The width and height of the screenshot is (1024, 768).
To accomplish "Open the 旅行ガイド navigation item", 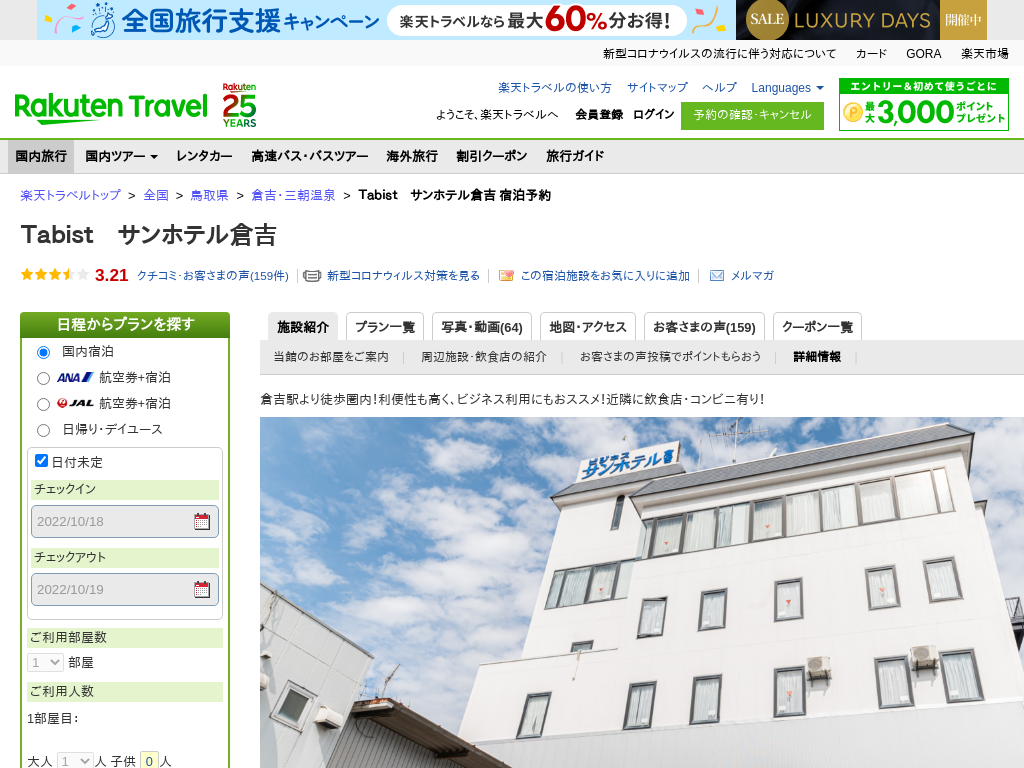I will 575,156.
